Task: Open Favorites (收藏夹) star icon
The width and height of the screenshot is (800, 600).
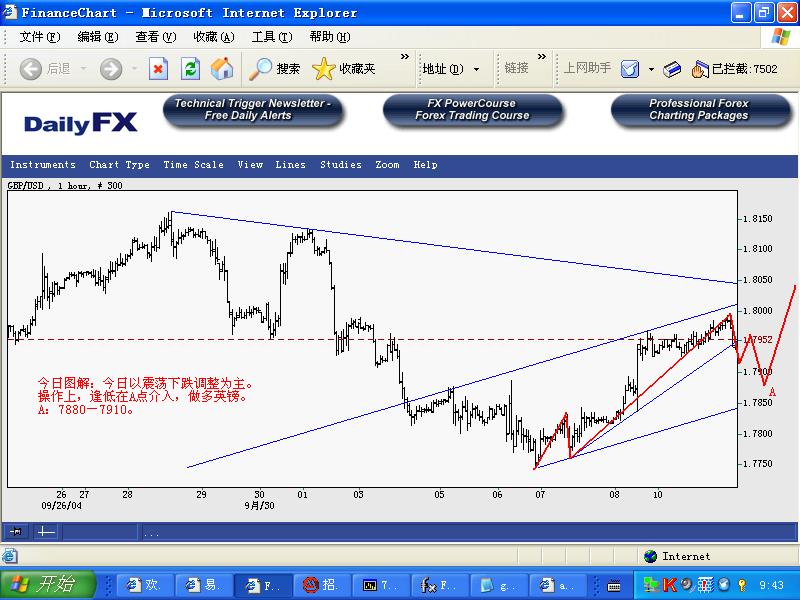Action: (323, 68)
